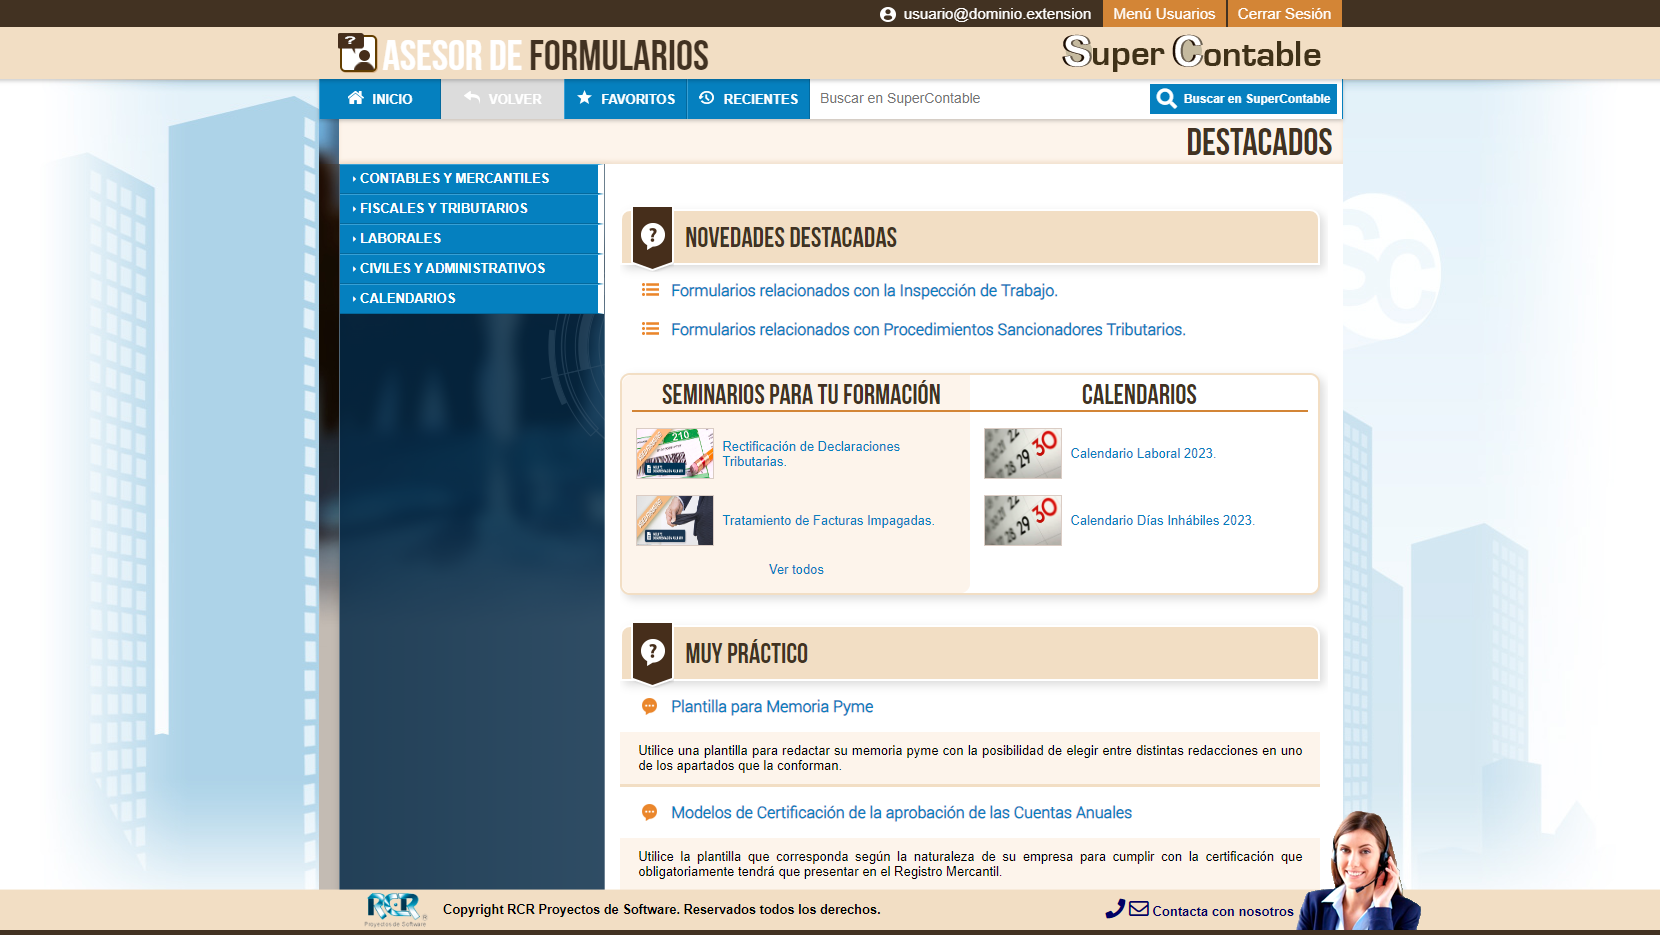The height and width of the screenshot is (935, 1660).
Task: Click the back arrow icon in VOLVER
Action: pyautogui.click(x=472, y=98)
